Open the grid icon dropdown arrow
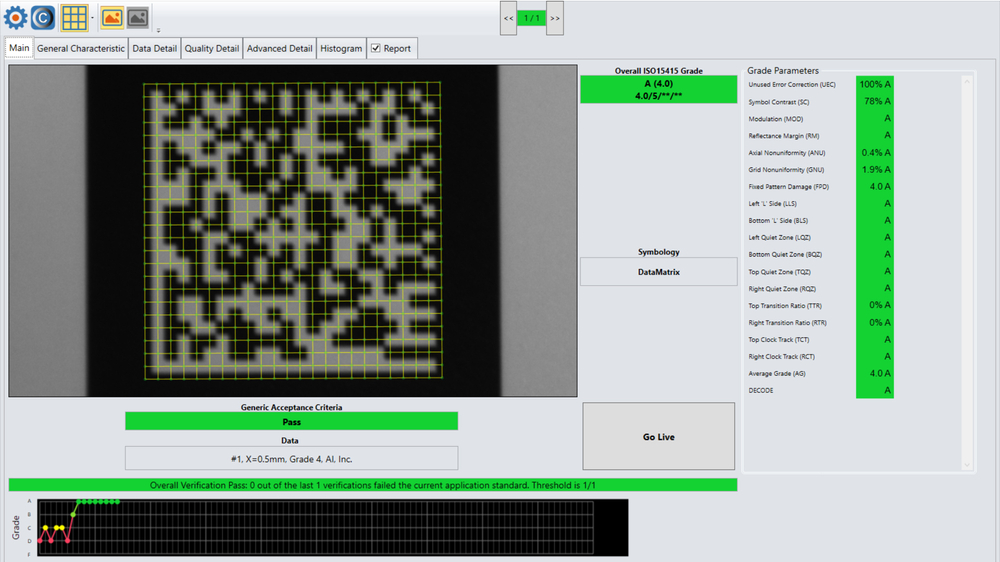1000x562 pixels. 92,18
